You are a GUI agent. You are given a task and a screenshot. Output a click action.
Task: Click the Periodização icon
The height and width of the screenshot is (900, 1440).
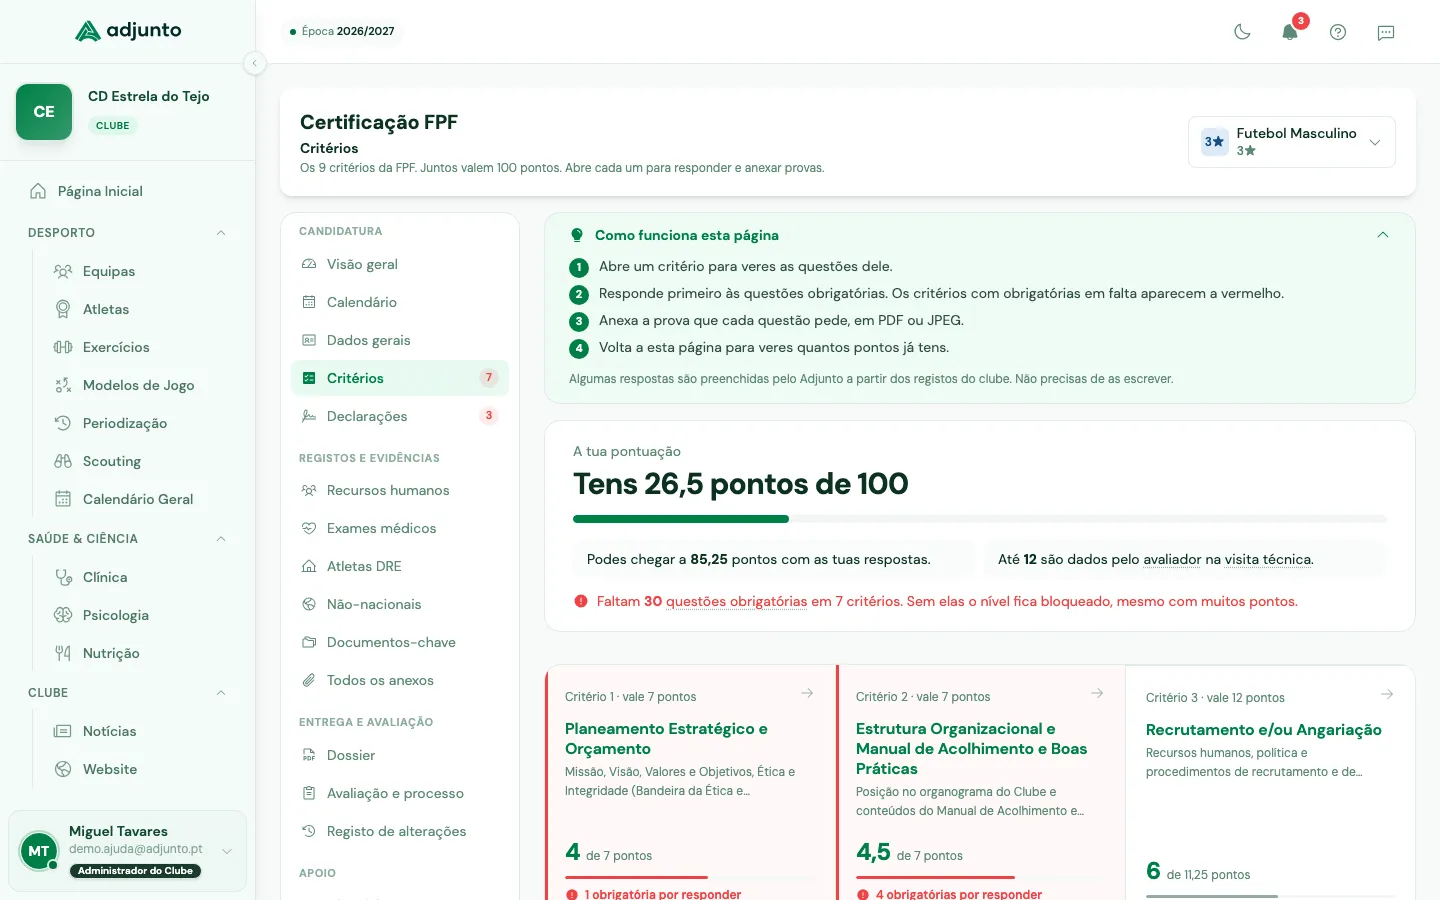63,423
